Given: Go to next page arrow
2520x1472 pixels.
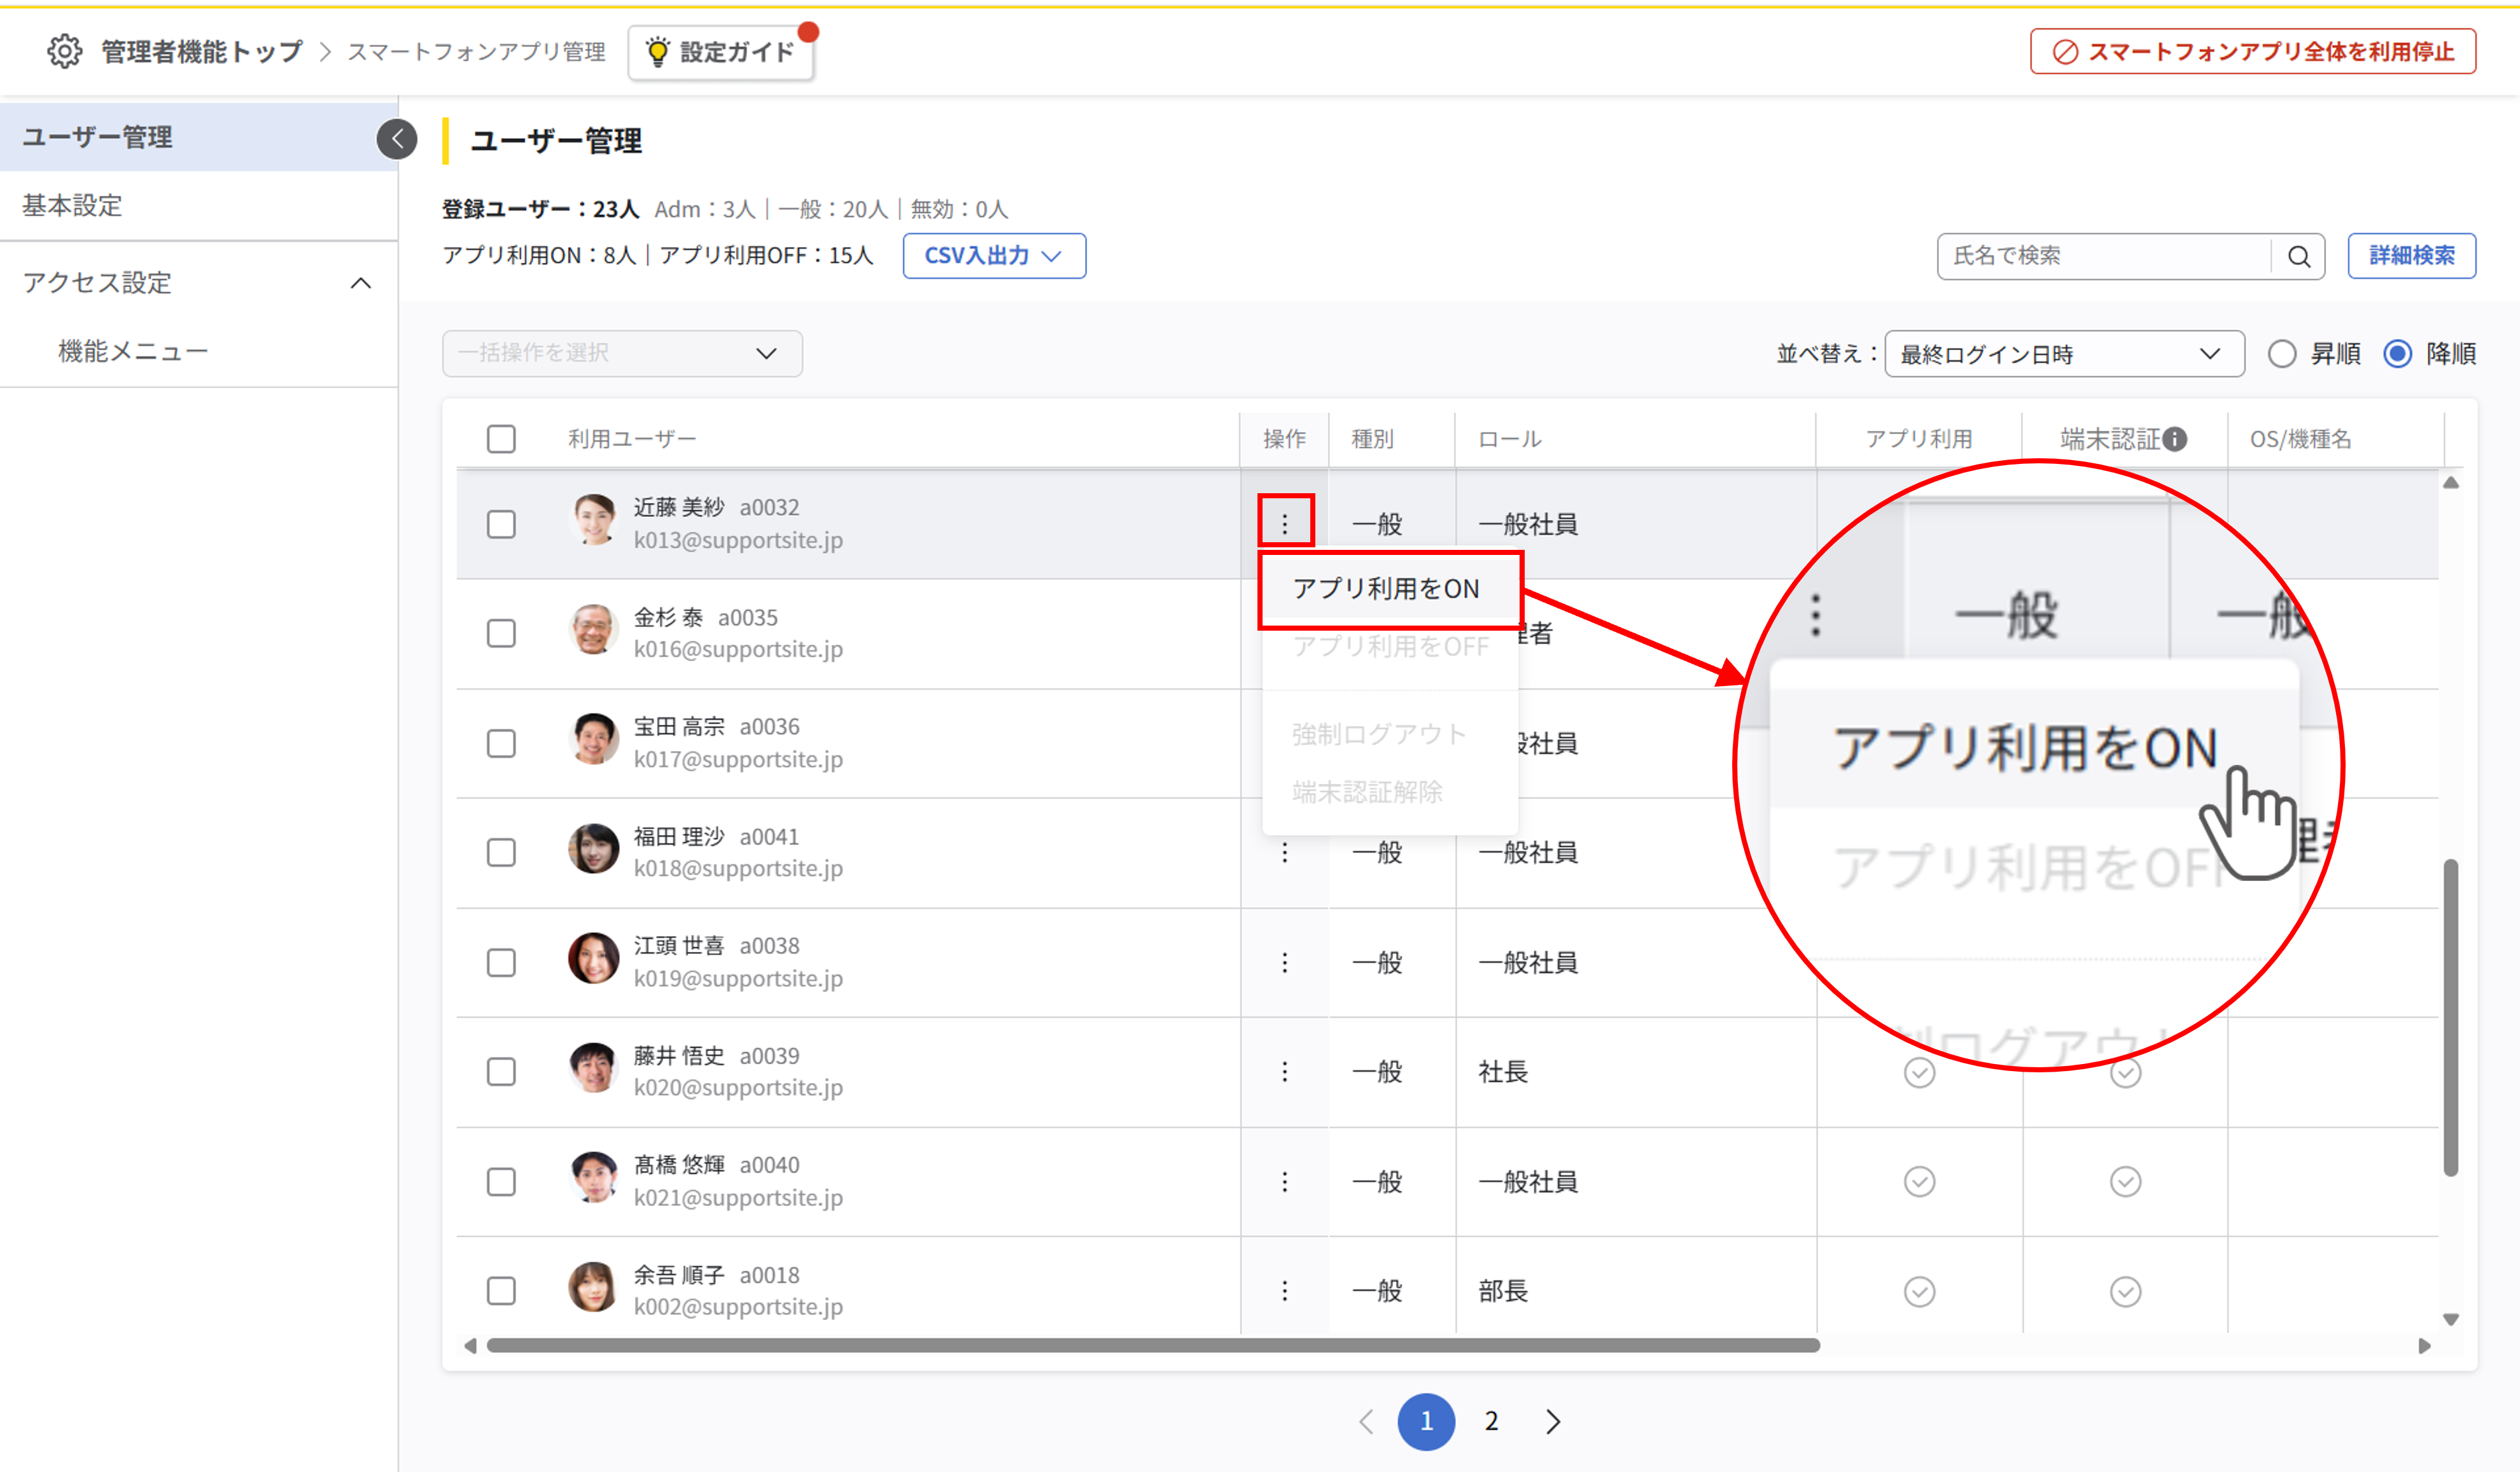Looking at the screenshot, I should coord(1553,1422).
